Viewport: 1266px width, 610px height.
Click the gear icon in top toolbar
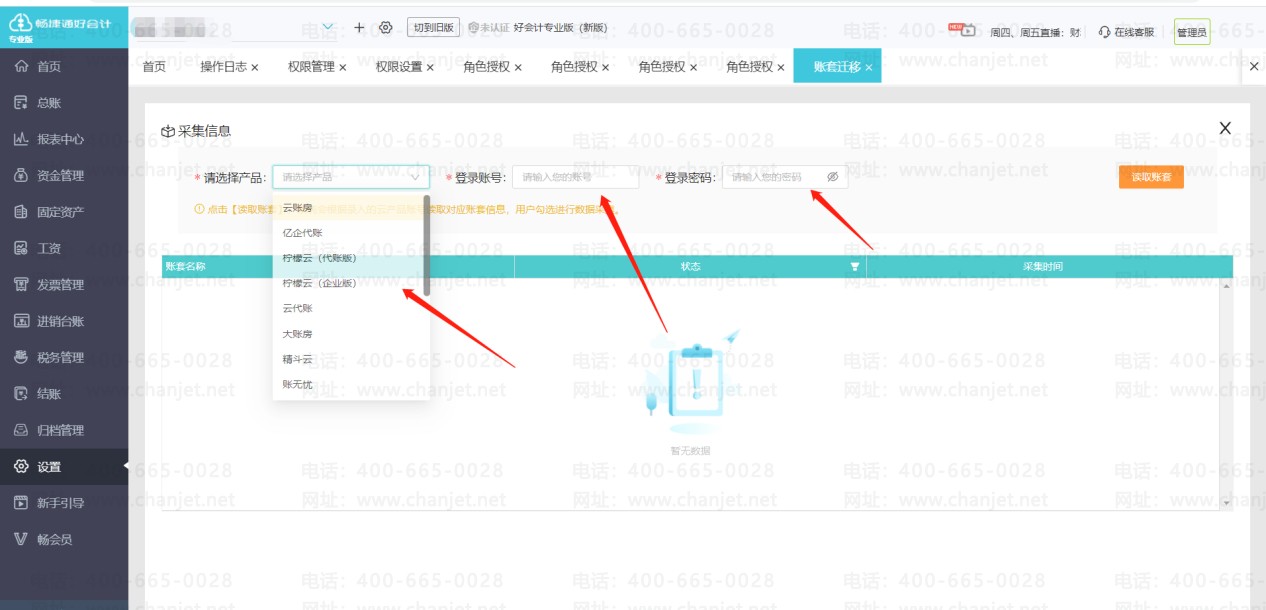tap(386, 27)
